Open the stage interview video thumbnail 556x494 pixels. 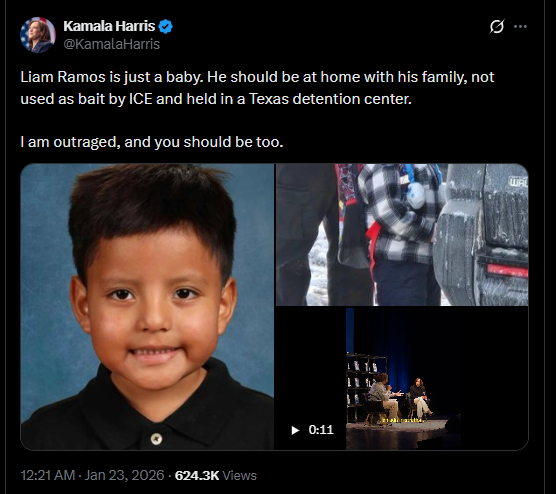click(402, 379)
